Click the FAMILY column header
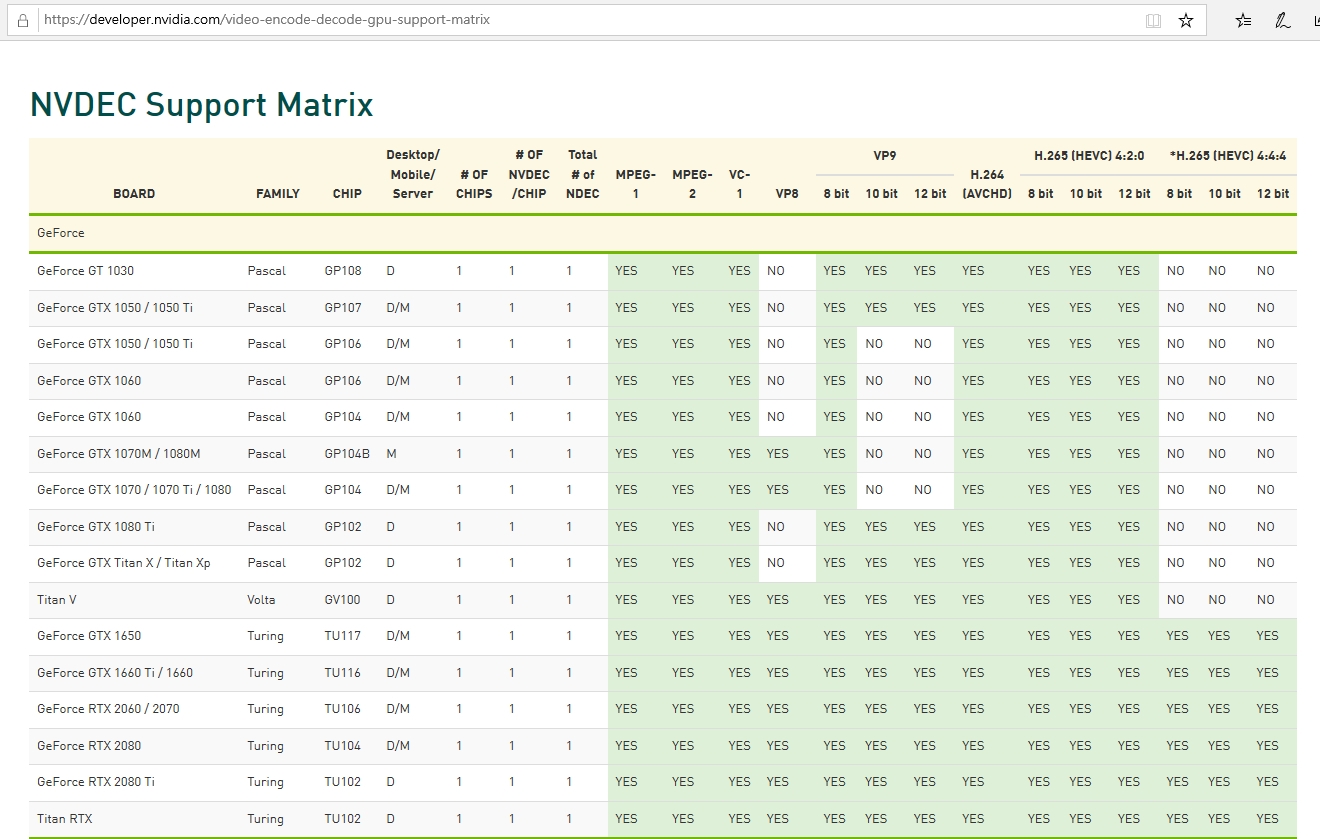1320x839 pixels. tap(278, 194)
